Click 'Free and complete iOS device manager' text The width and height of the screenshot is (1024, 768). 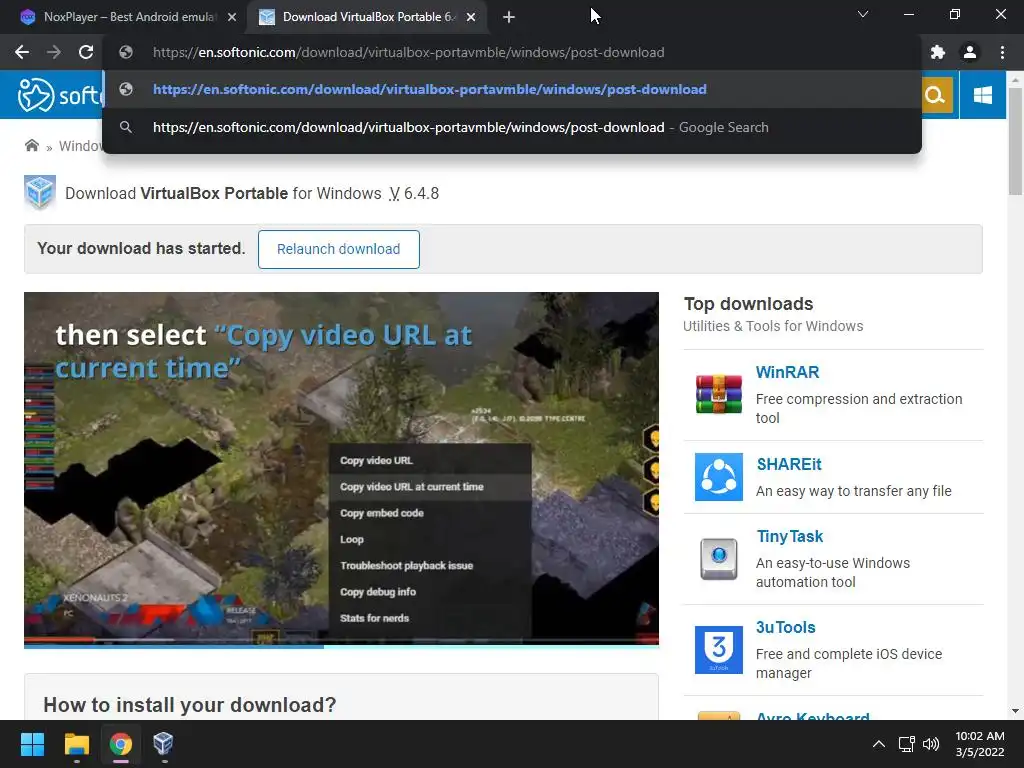pos(848,664)
